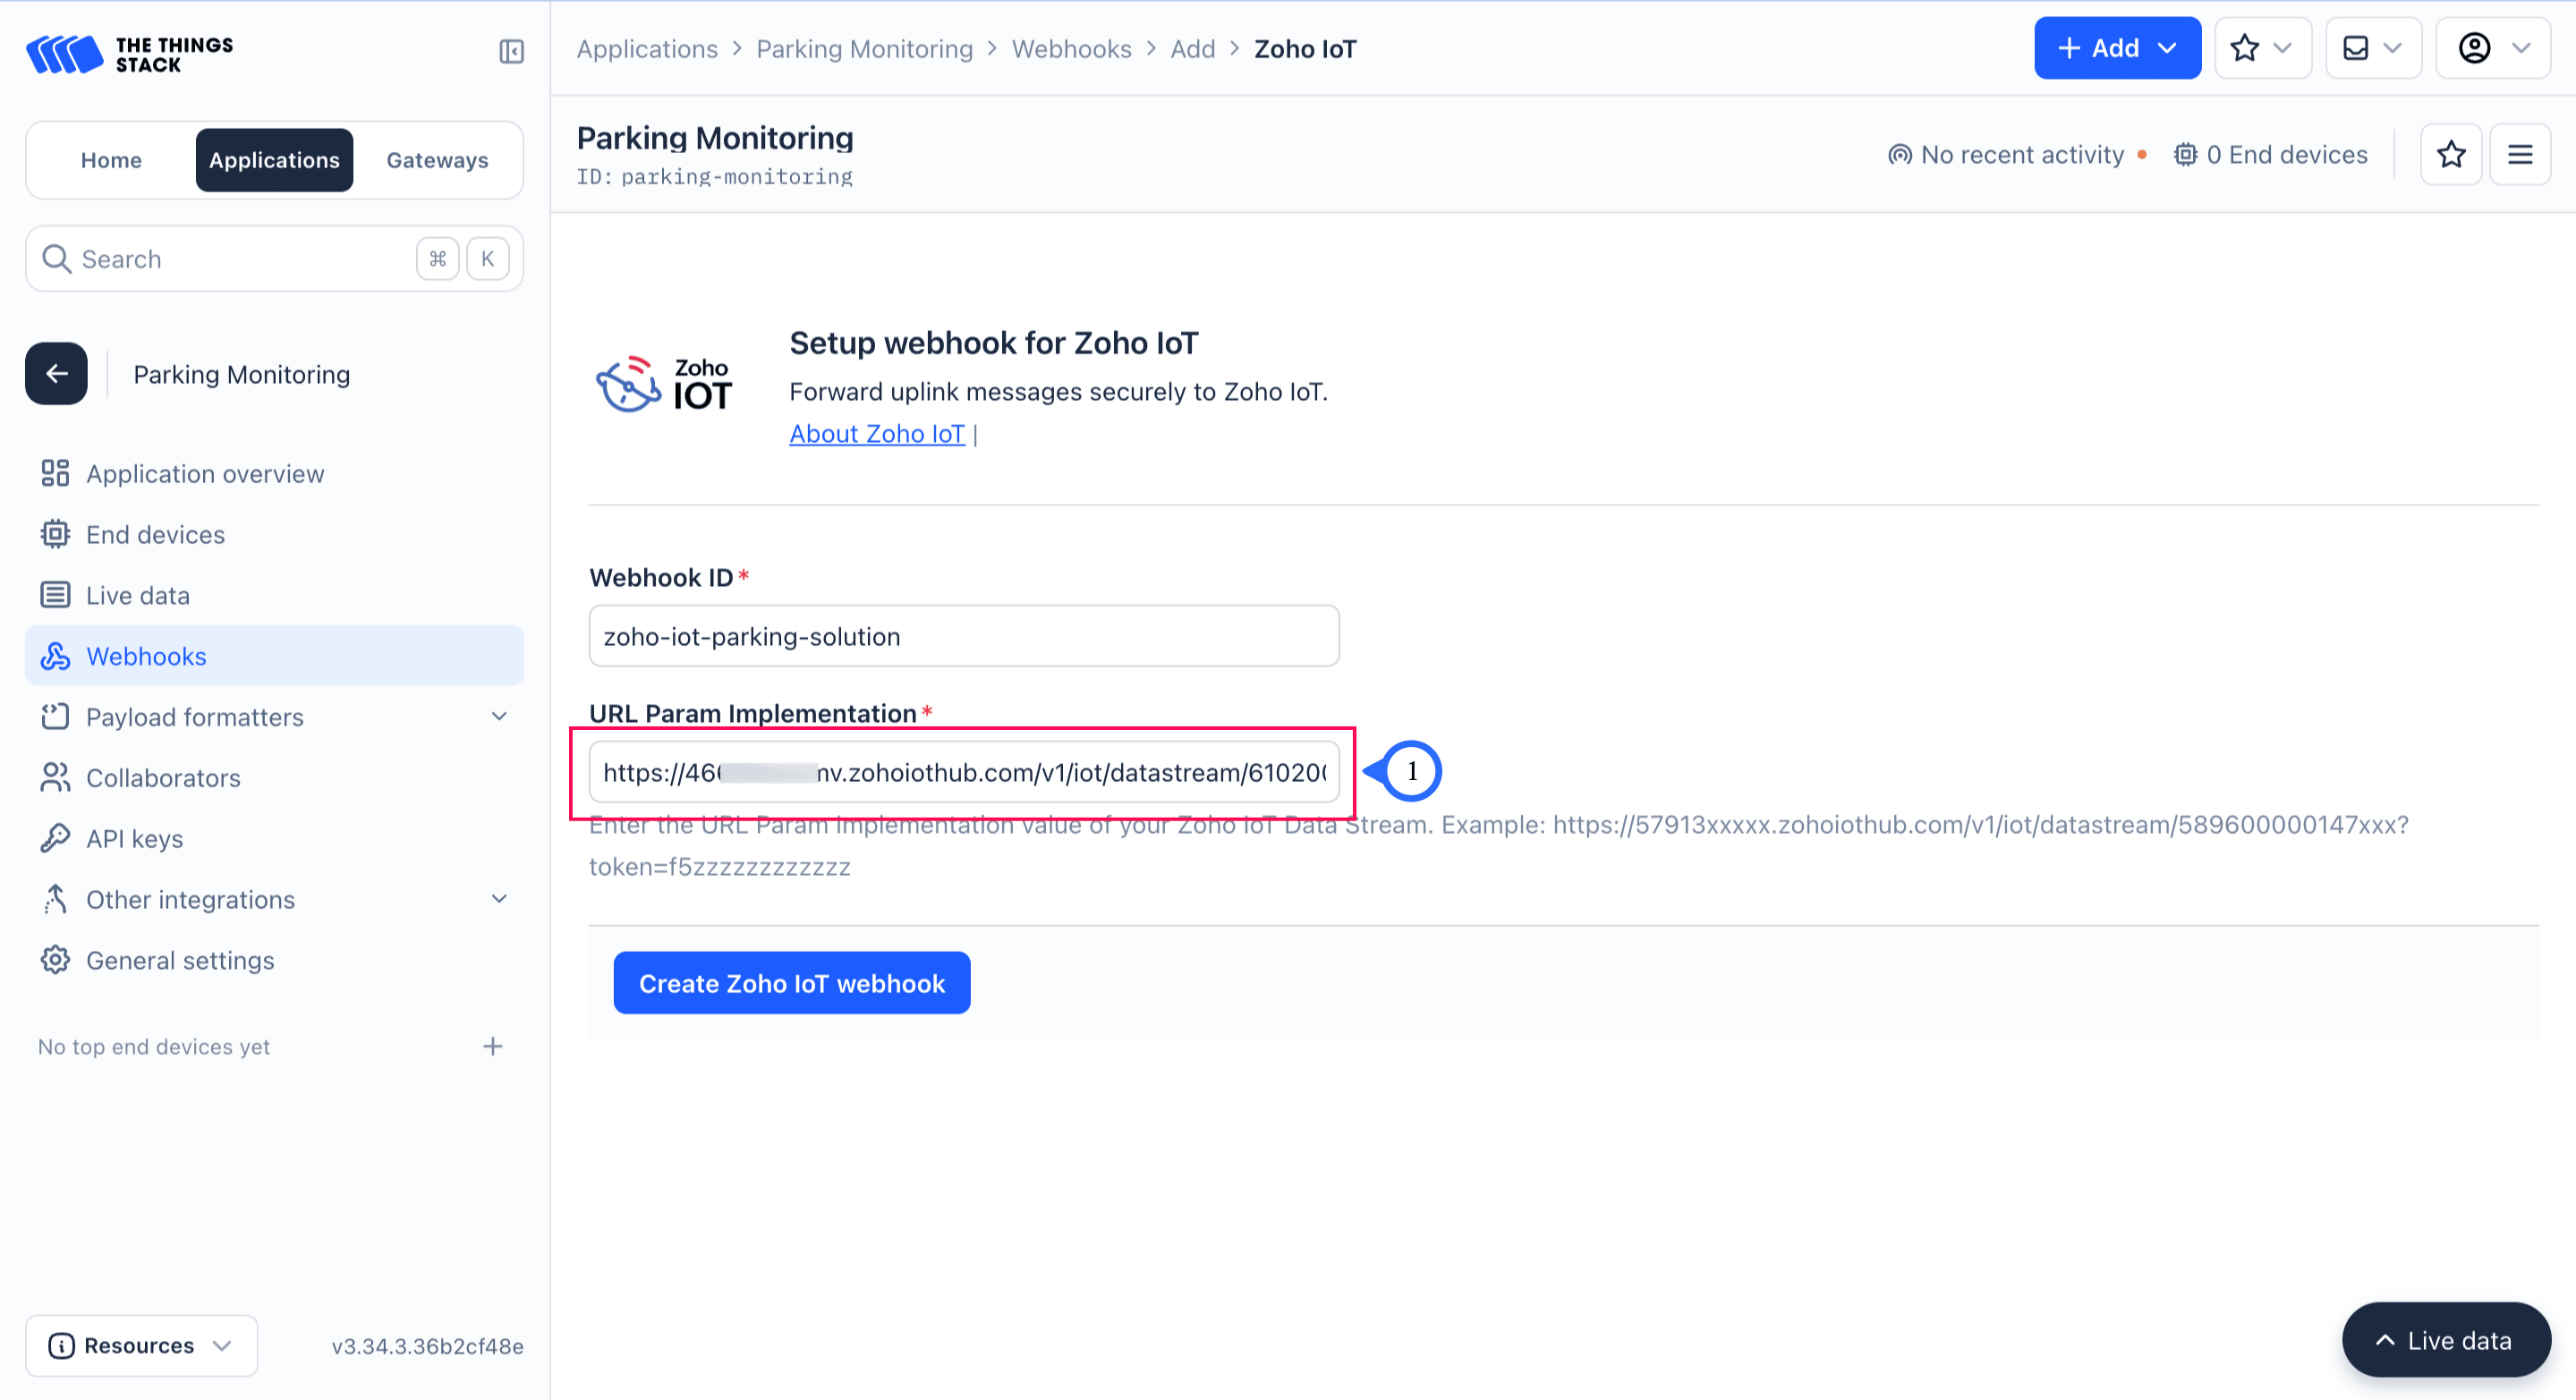Star the Parking Monitoring application
The width and height of the screenshot is (2576, 1400).
pyautogui.click(x=2451, y=154)
